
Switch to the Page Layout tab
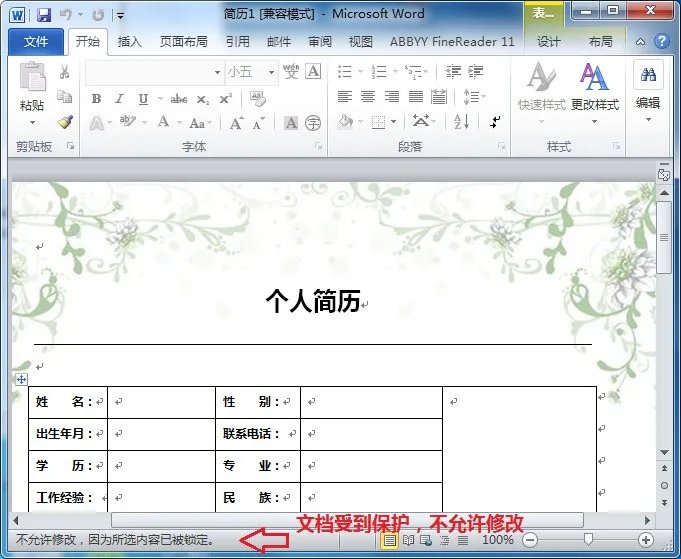coord(183,42)
